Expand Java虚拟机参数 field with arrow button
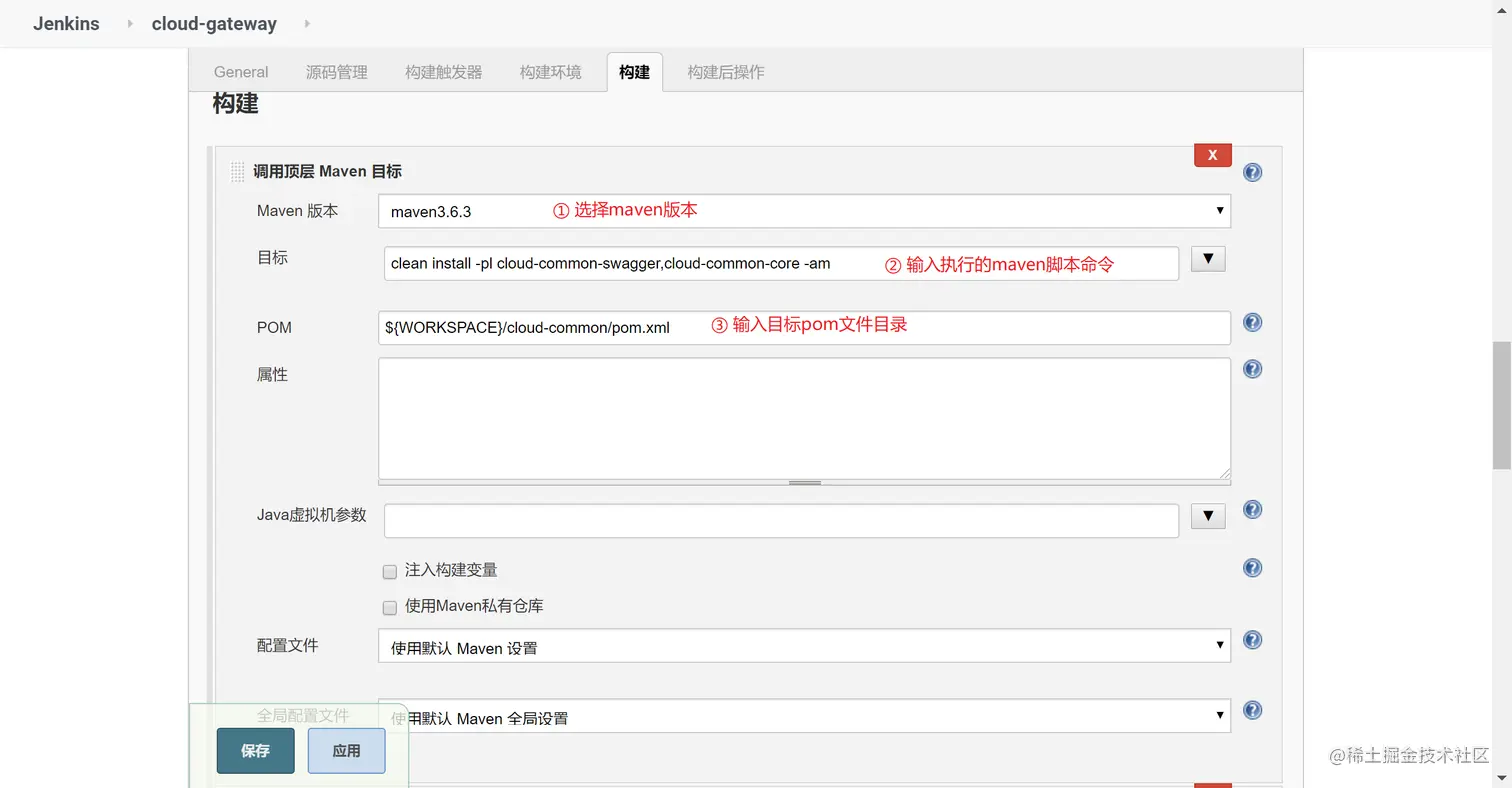This screenshot has width=1512, height=788. (1208, 516)
